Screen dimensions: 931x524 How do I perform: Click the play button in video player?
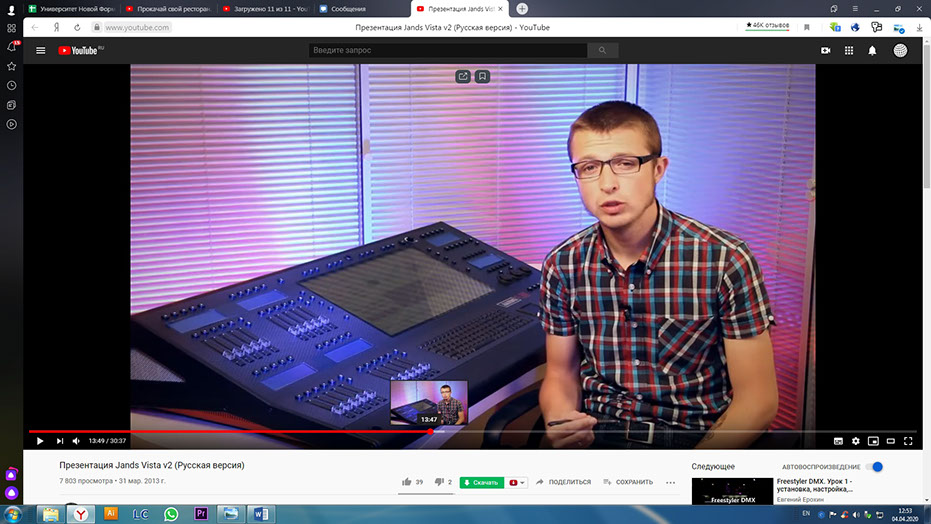pyautogui.click(x=40, y=440)
